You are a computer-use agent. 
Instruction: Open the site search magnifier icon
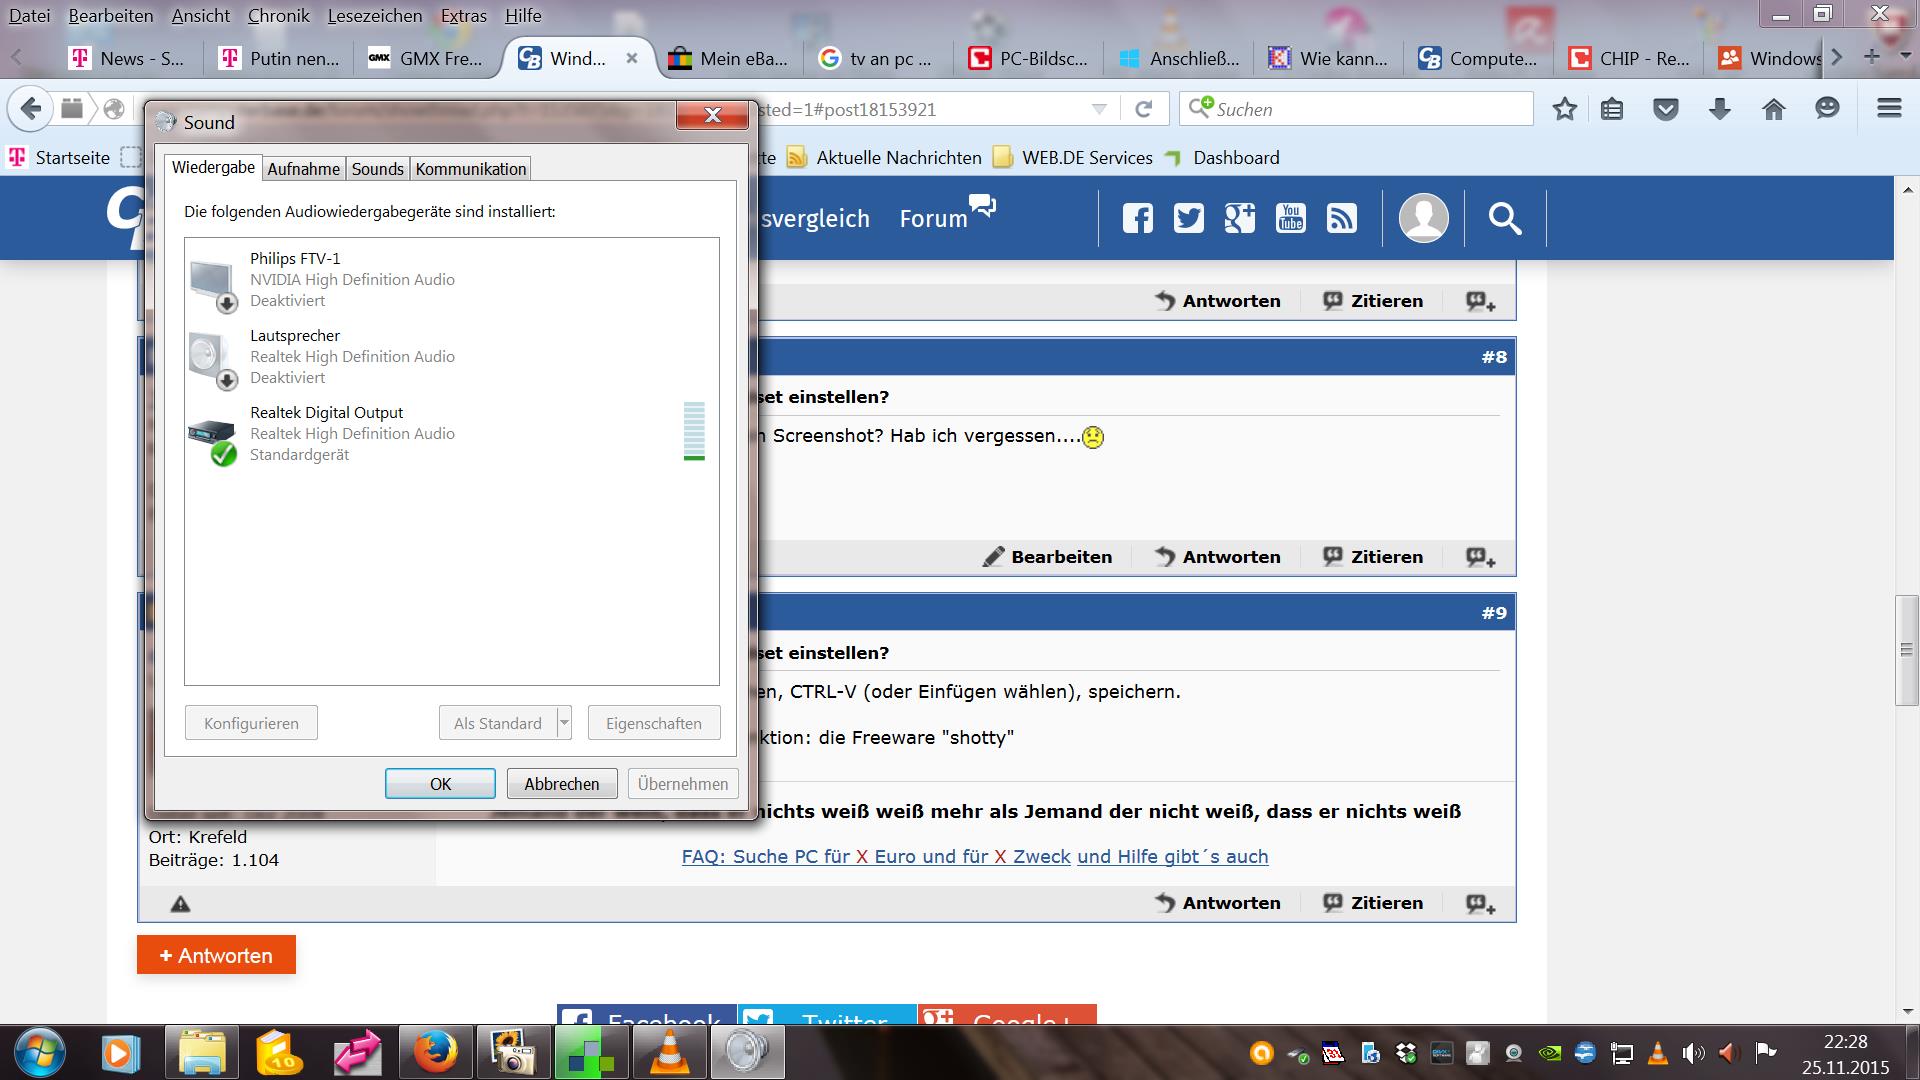click(1504, 218)
